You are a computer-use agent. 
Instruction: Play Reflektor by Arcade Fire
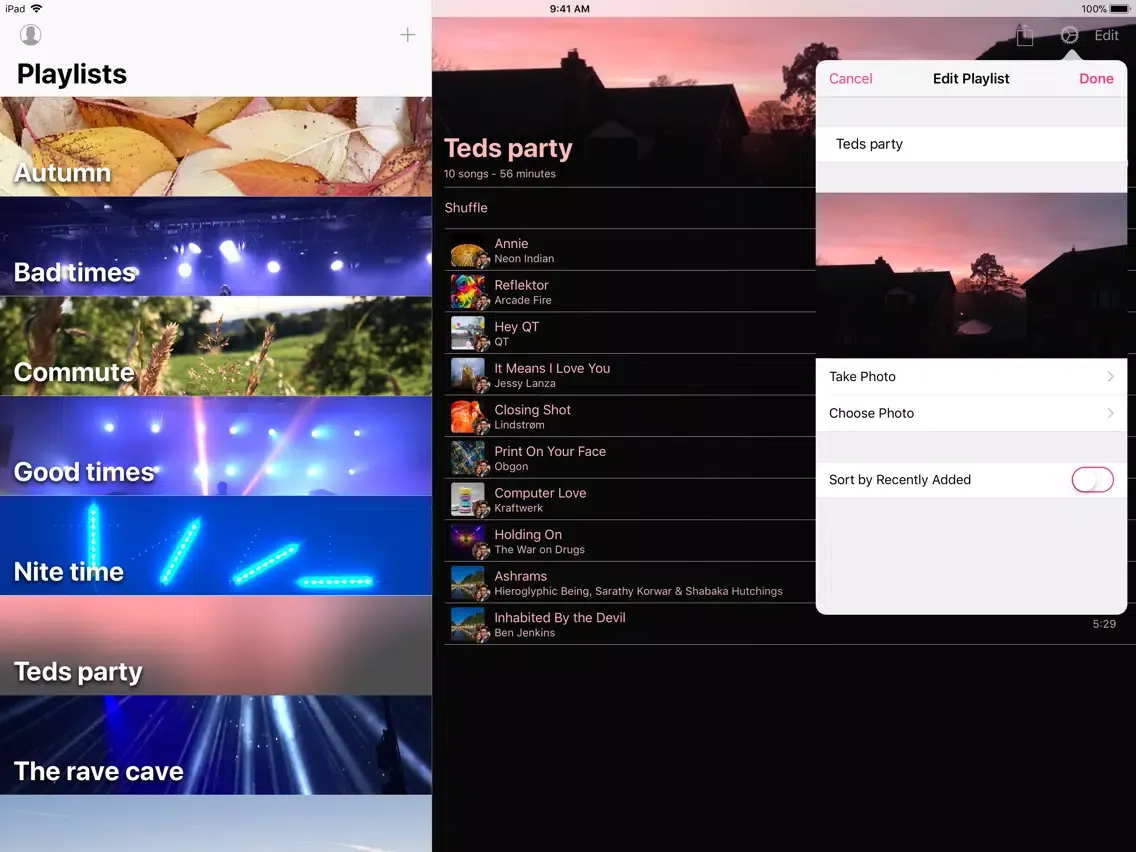pyautogui.click(x=629, y=292)
